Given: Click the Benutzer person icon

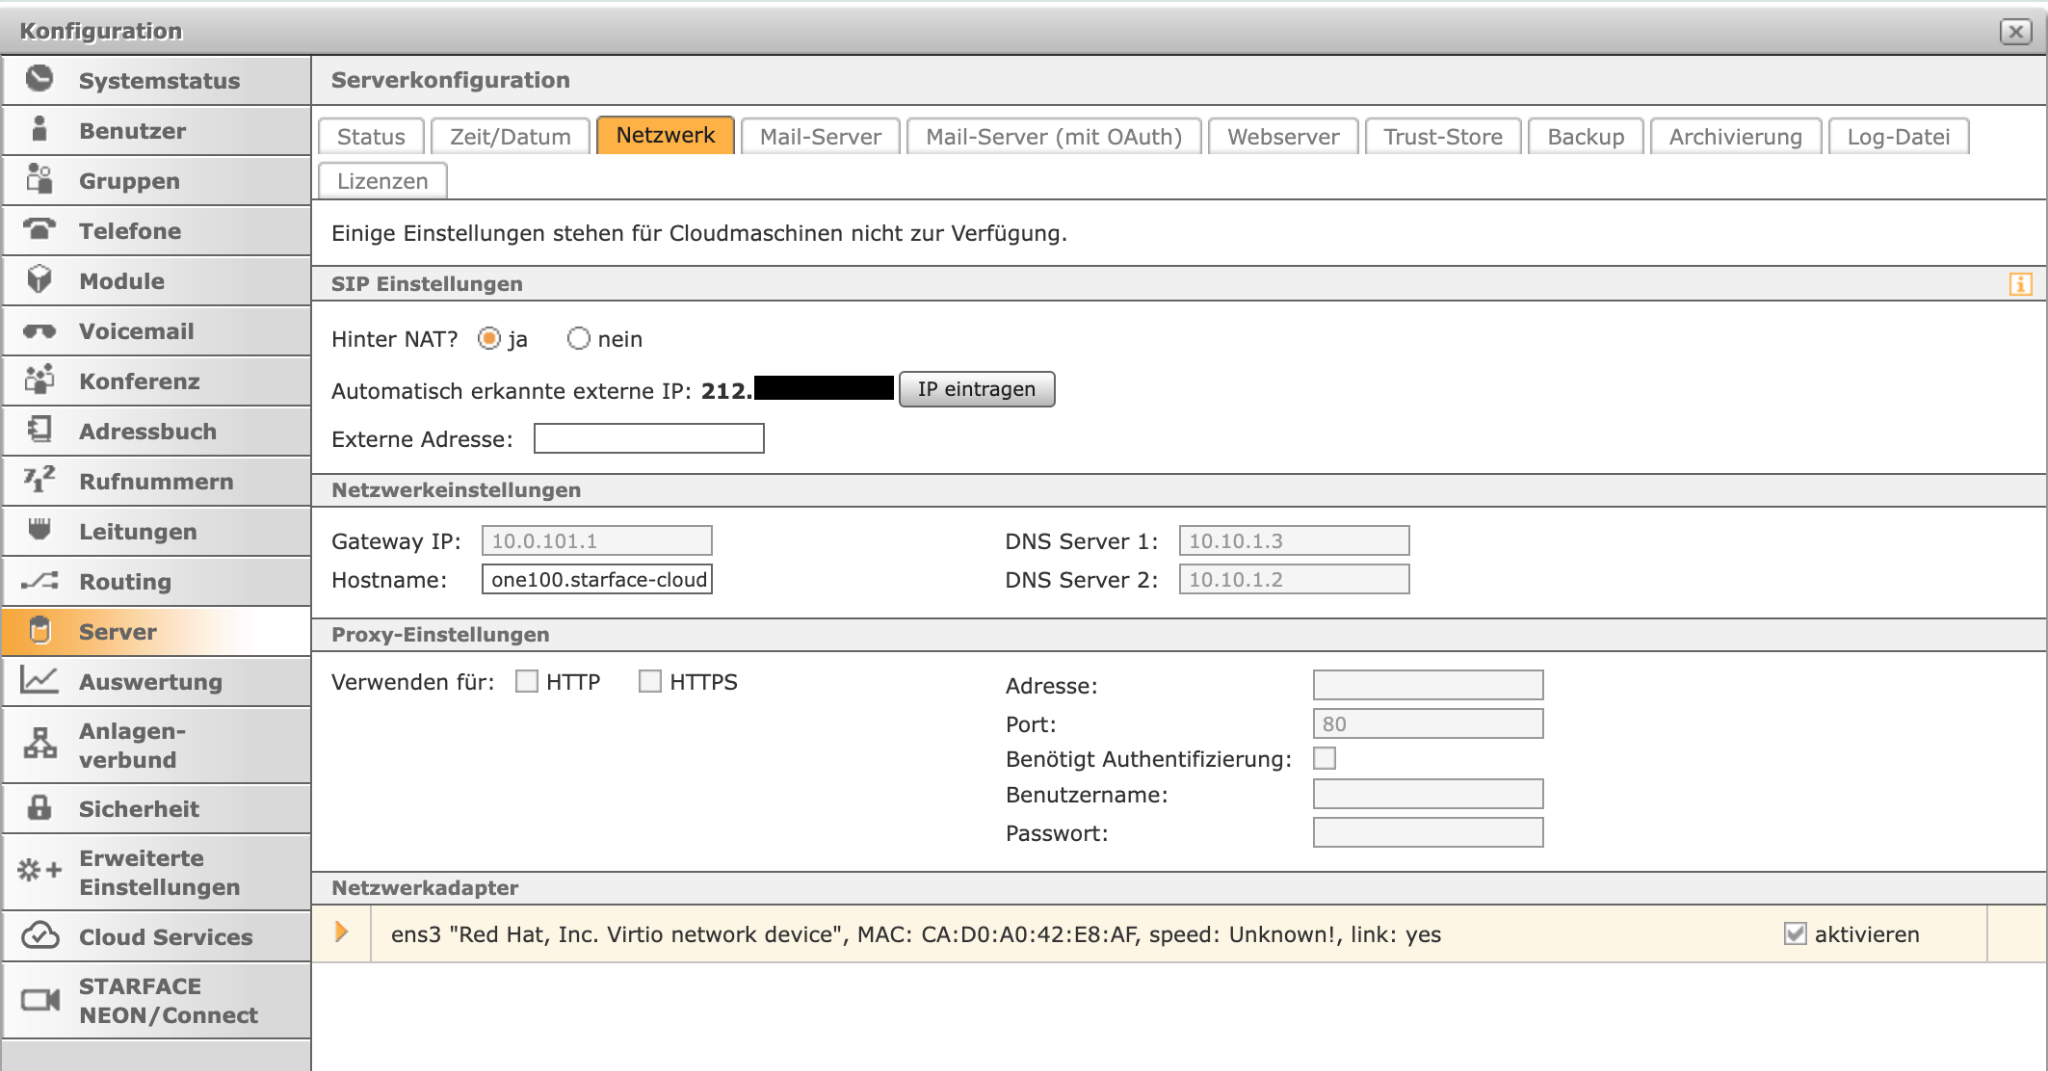Looking at the screenshot, I should (40, 129).
